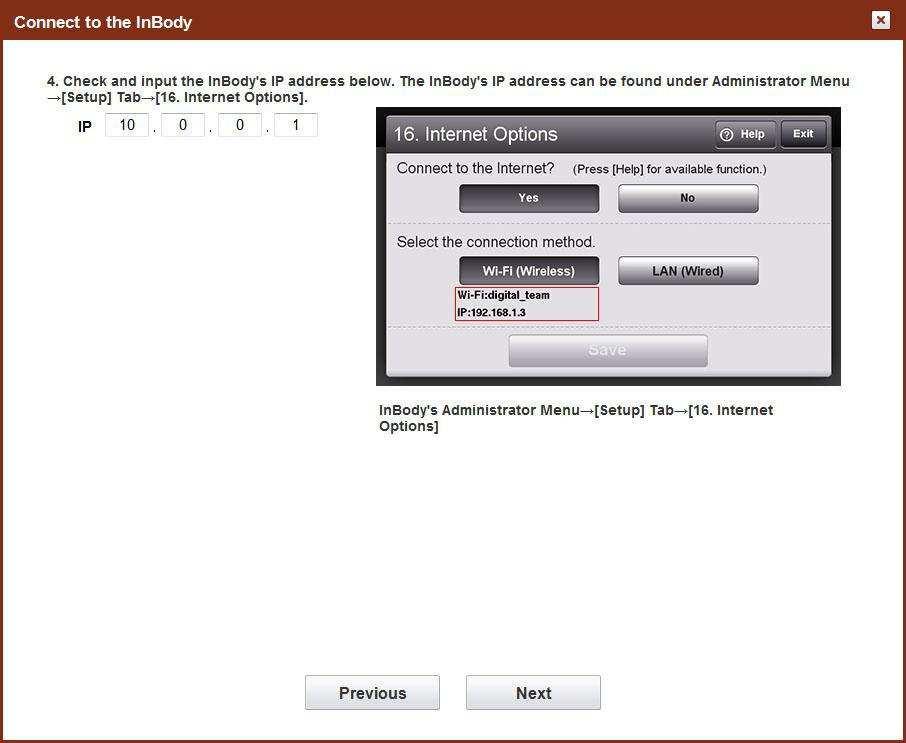Select Wi-Fi (Wireless) connection method
The height and width of the screenshot is (743, 906).
(529, 271)
